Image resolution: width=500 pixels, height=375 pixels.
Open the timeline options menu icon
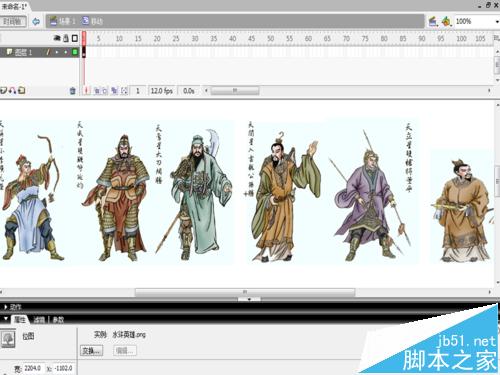click(496, 38)
